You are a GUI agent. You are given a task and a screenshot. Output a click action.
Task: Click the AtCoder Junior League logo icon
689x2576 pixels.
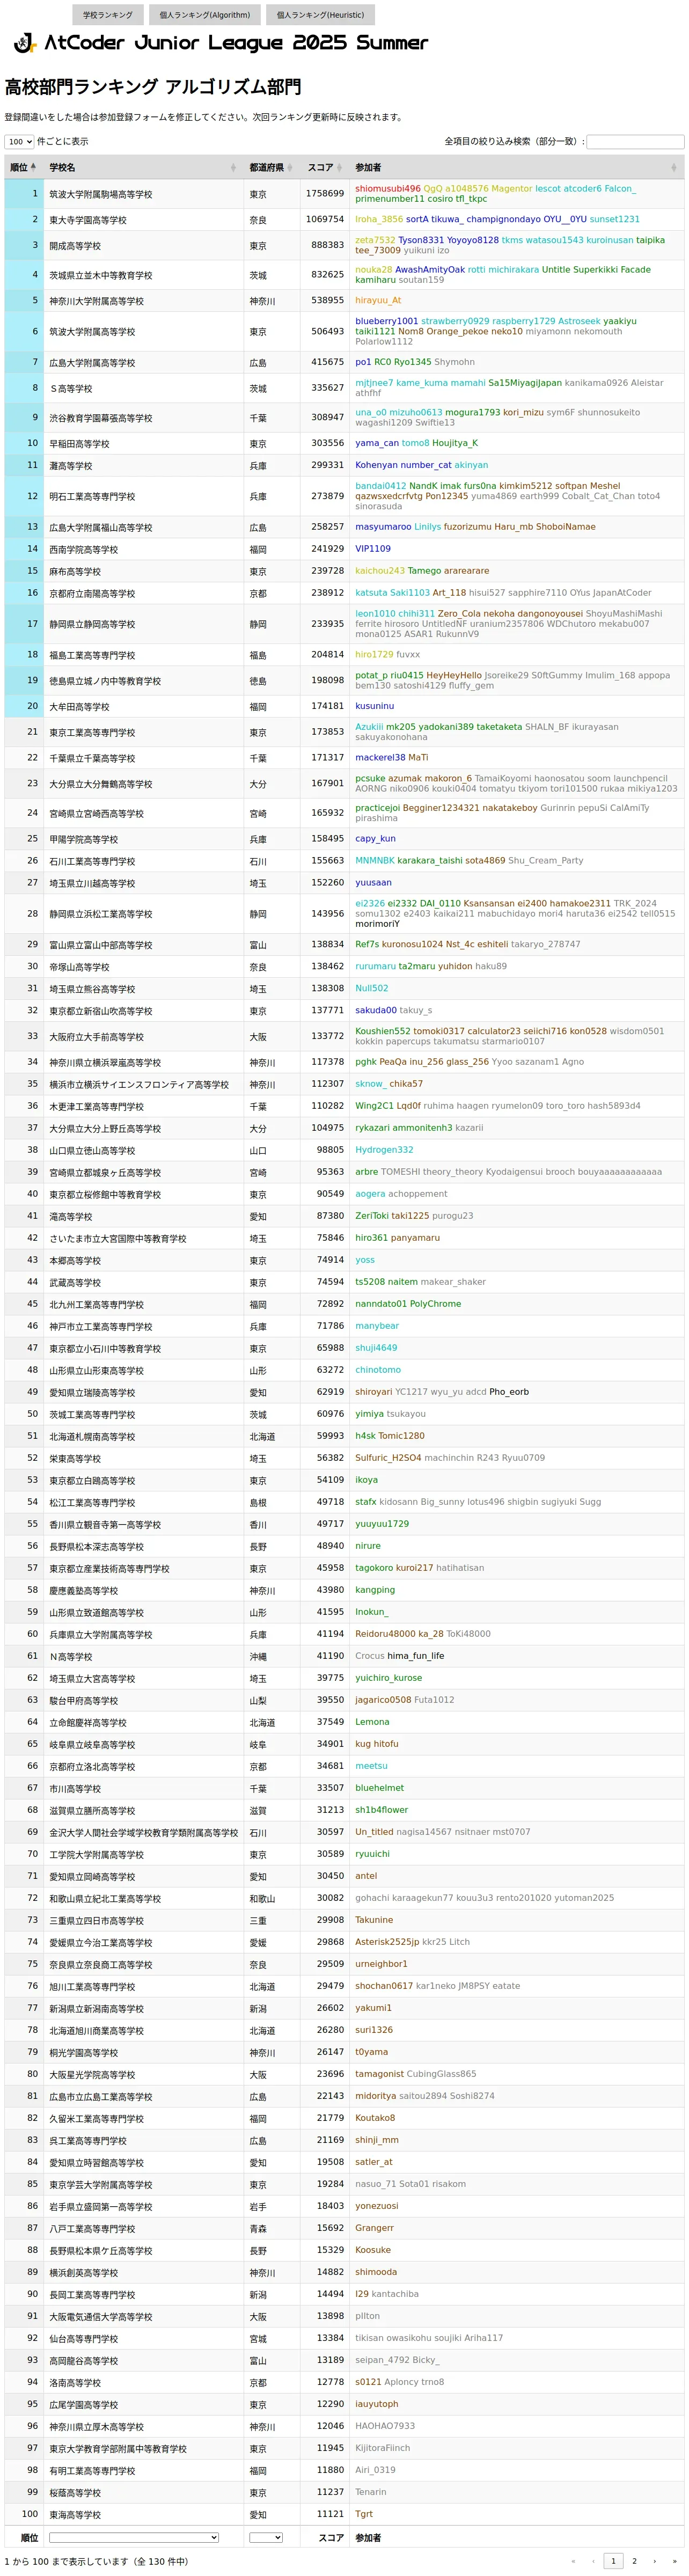[x=24, y=43]
